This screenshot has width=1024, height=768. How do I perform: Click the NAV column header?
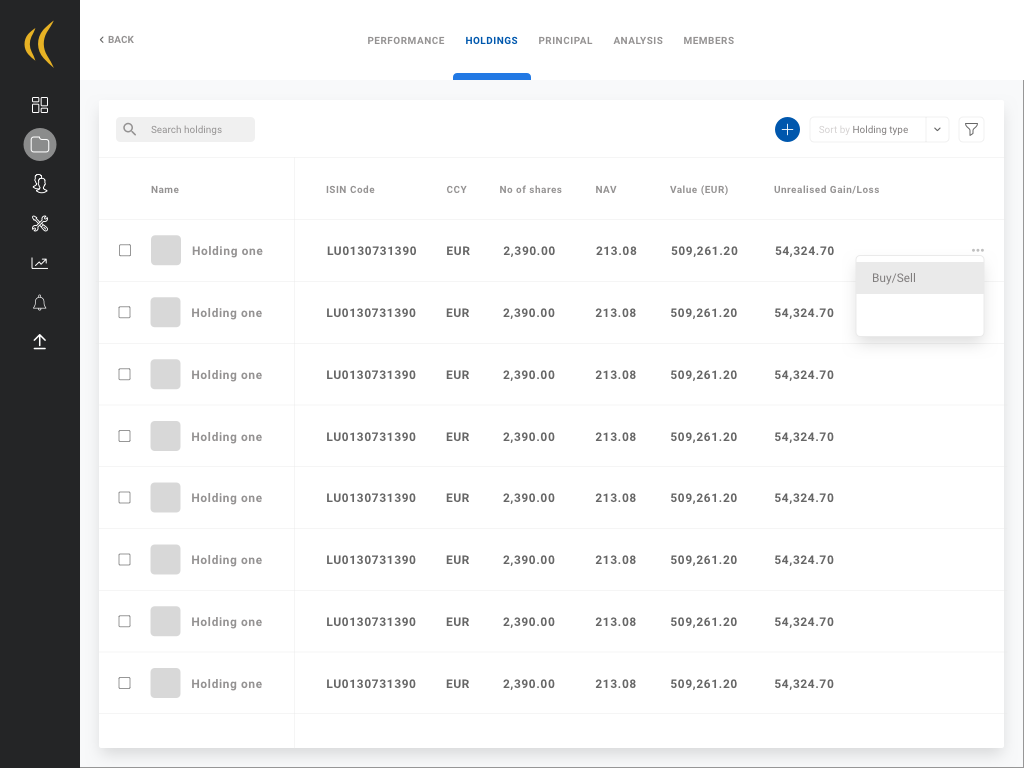(x=605, y=189)
